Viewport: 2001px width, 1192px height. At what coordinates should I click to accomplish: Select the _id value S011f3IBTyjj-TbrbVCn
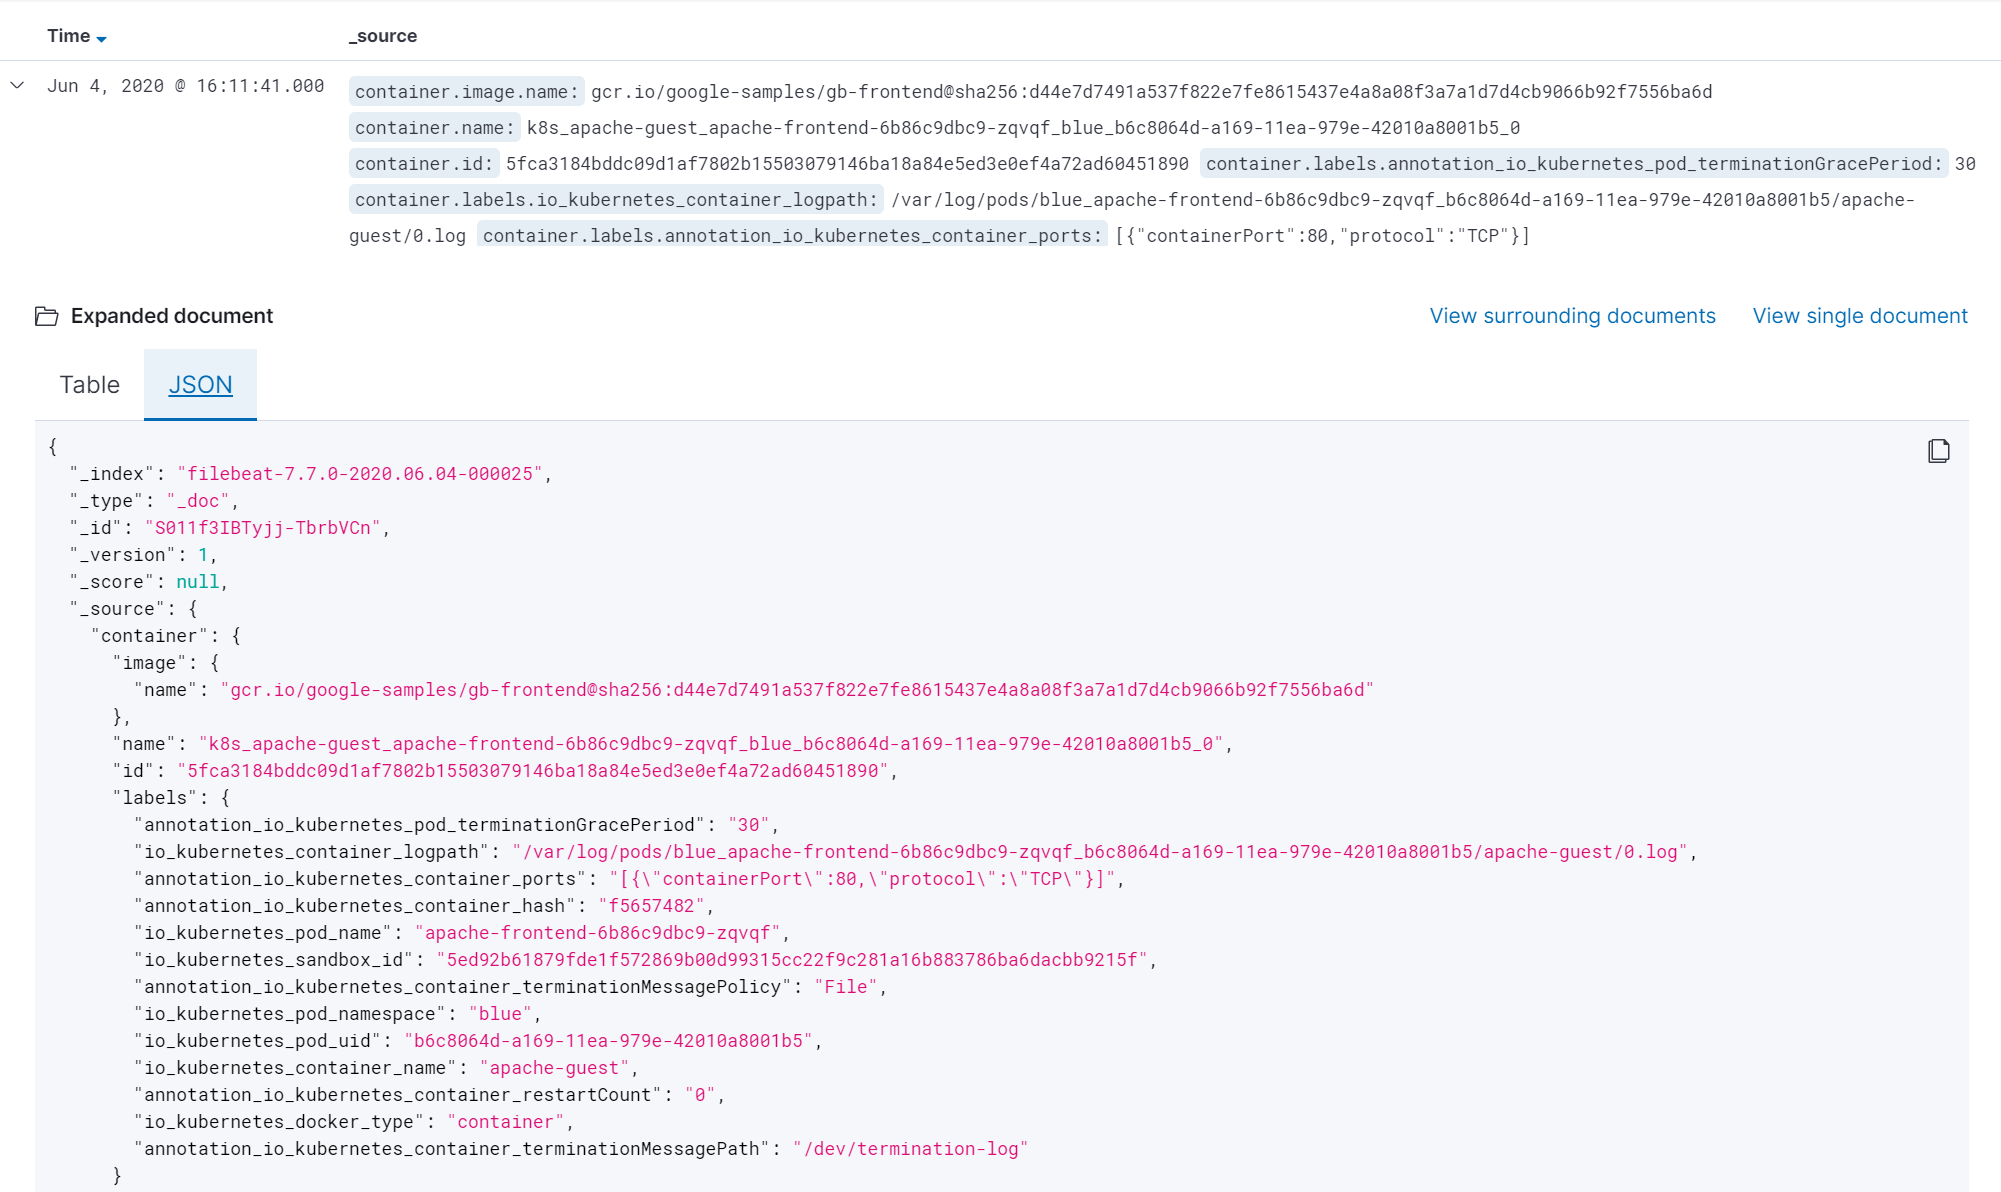click(x=263, y=528)
